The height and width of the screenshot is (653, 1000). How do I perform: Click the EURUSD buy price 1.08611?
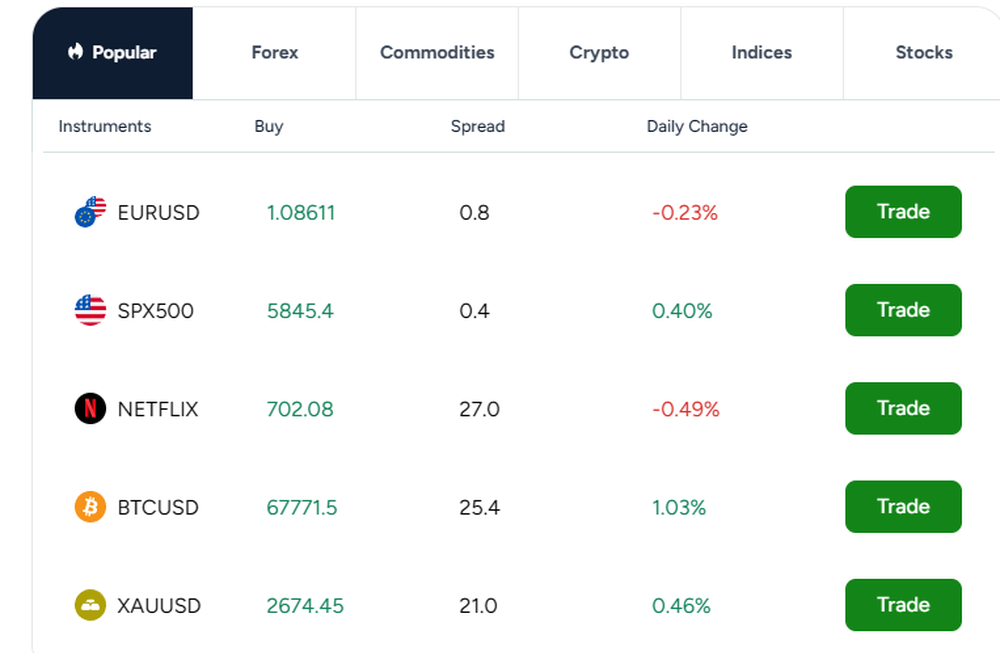tap(301, 213)
